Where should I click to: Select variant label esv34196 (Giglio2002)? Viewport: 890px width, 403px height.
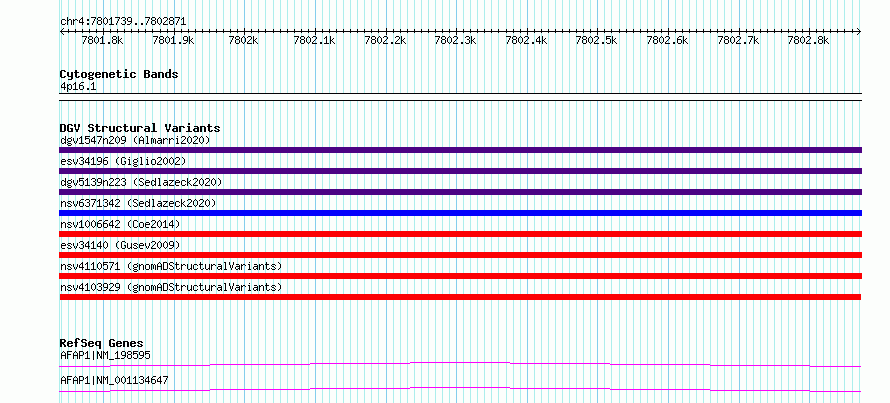click(x=123, y=161)
